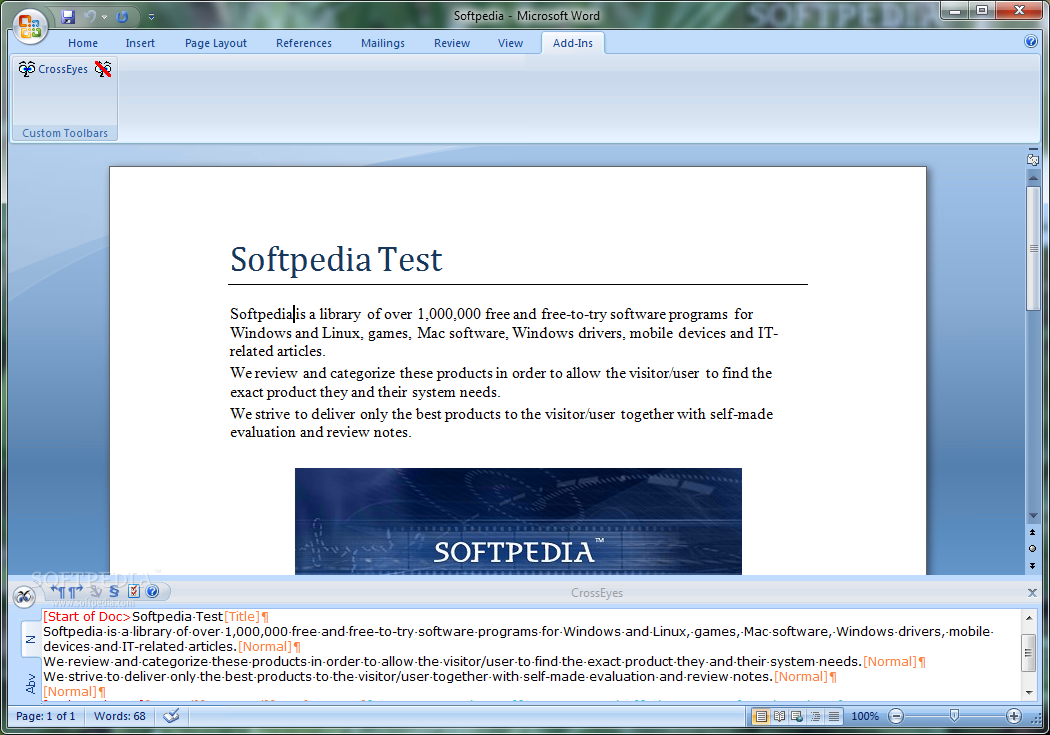The height and width of the screenshot is (735, 1050).
Task: Switch to Web Layout view
Action: click(x=797, y=716)
